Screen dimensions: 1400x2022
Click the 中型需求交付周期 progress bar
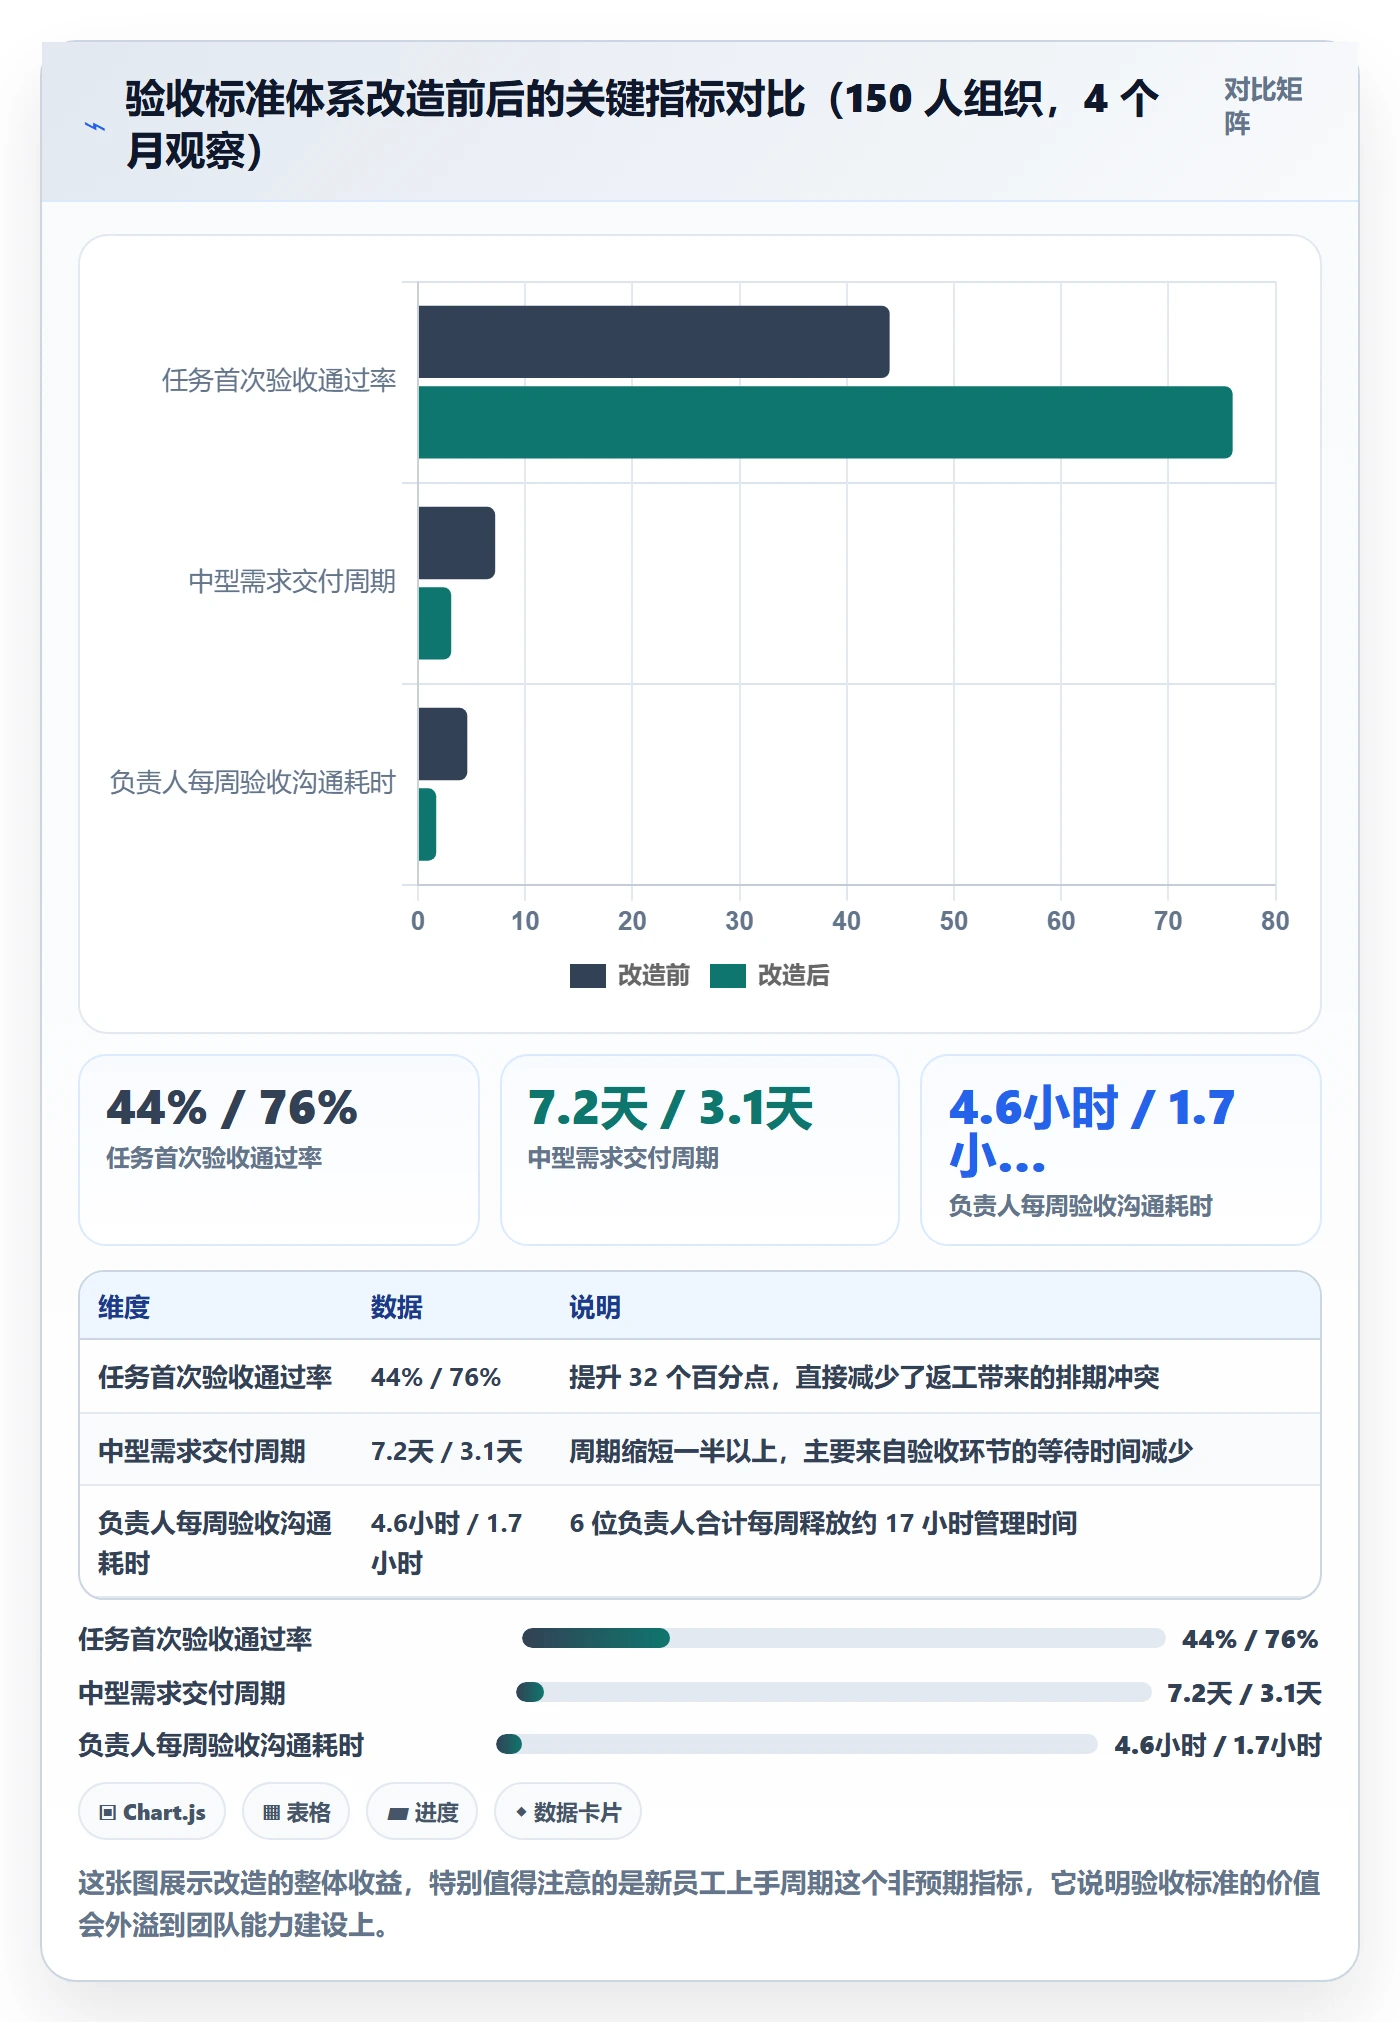[833, 1692]
